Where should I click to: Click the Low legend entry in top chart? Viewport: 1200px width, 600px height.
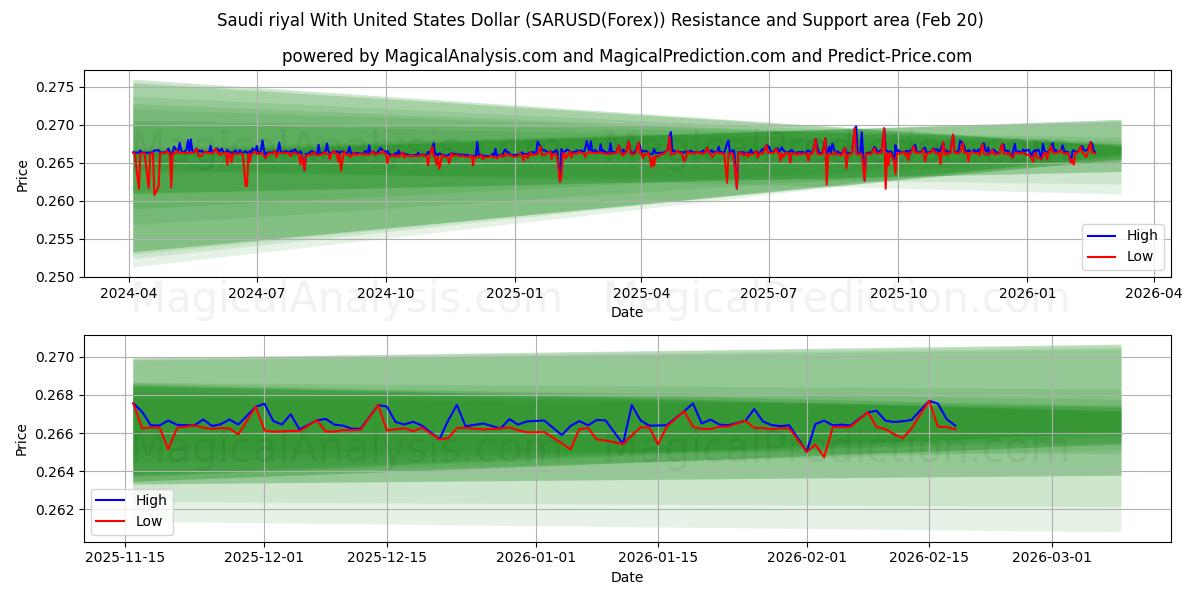pos(1140,255)
